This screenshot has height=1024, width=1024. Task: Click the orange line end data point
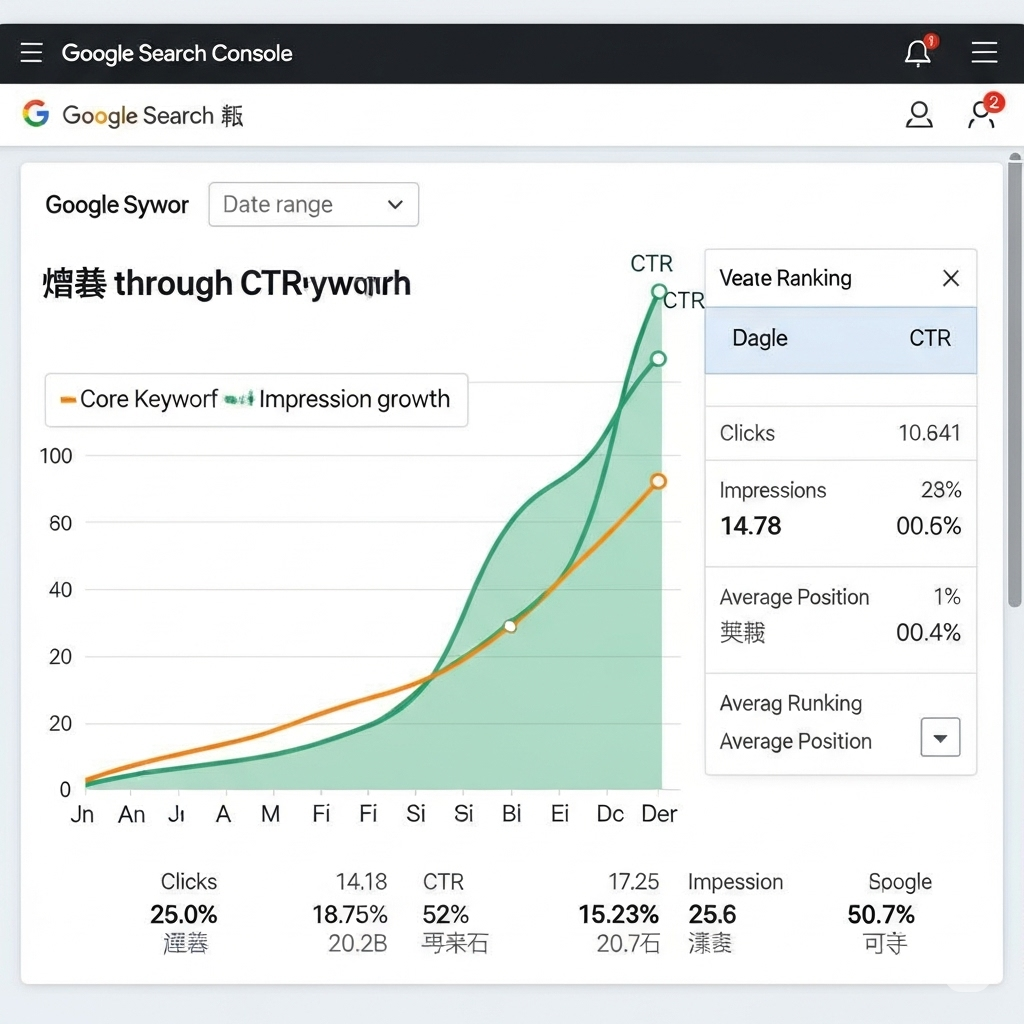coord(658,481)
